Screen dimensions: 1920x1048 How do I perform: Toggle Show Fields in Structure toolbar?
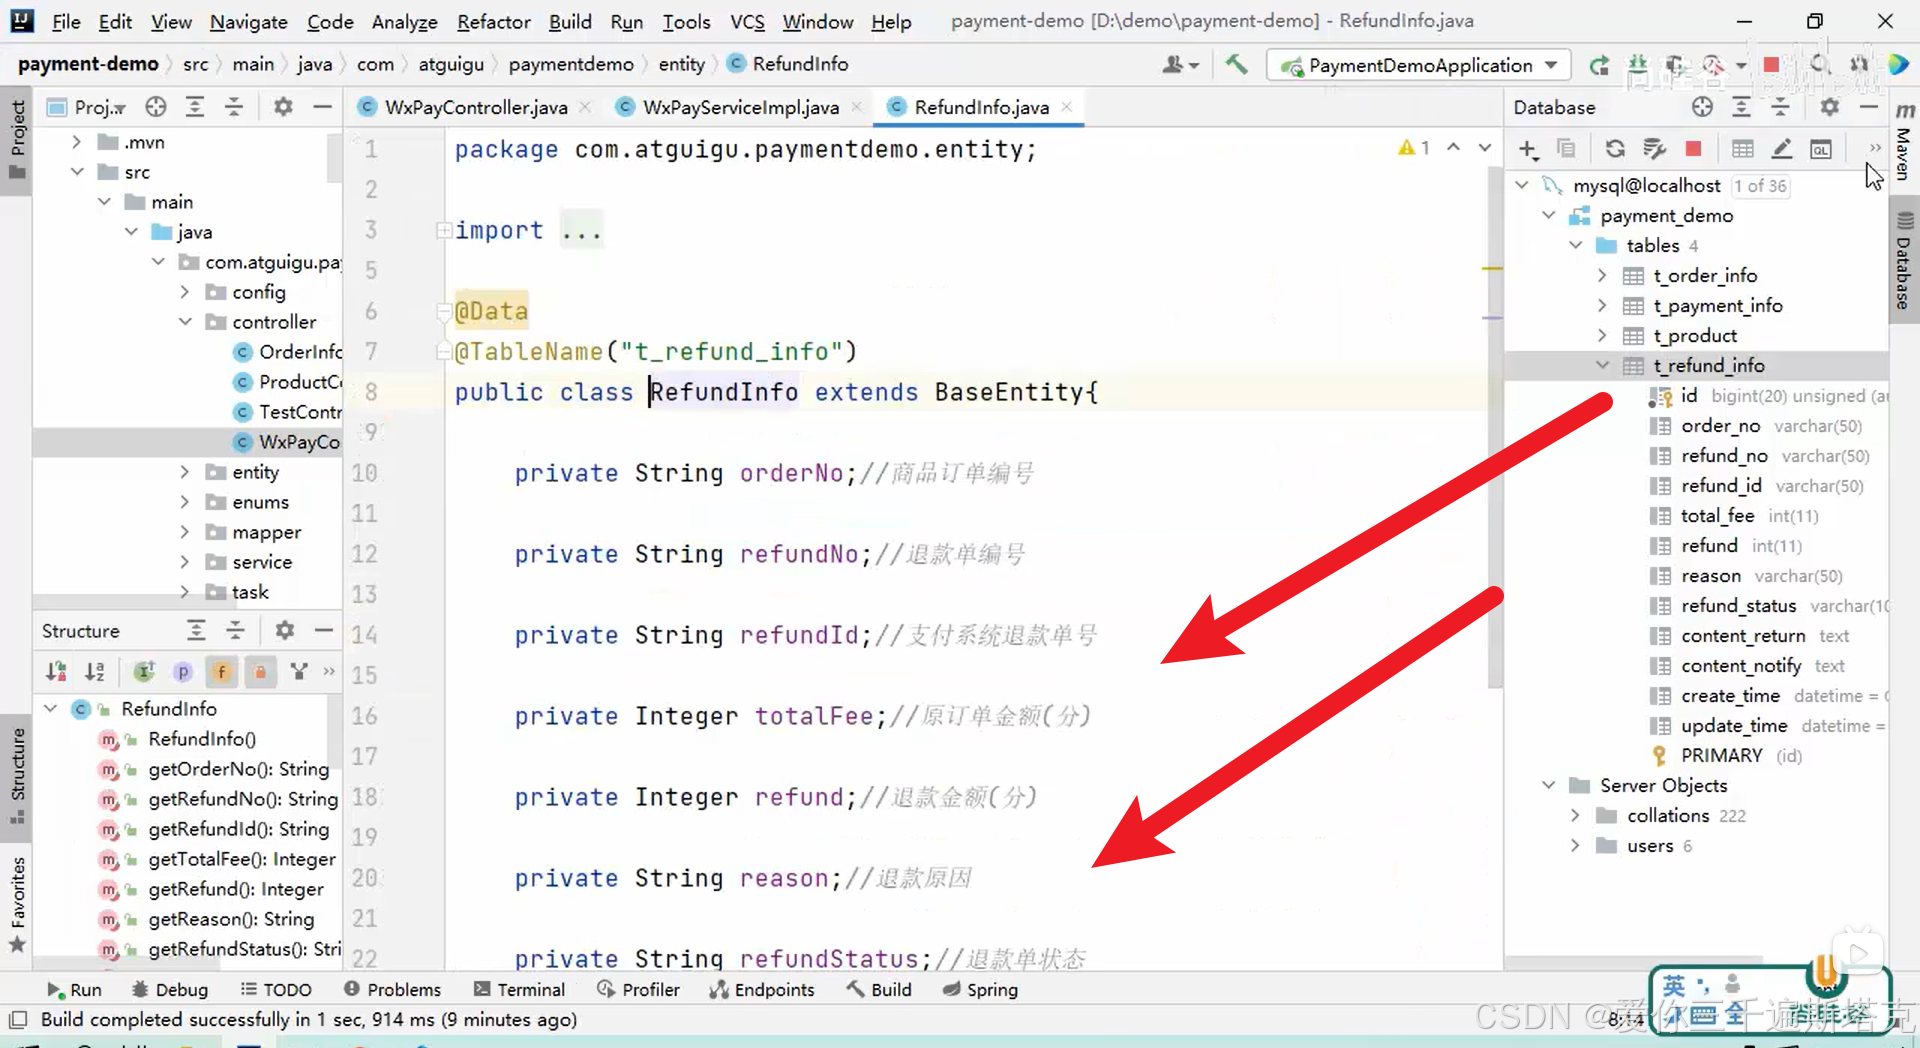tap(222, 672)
